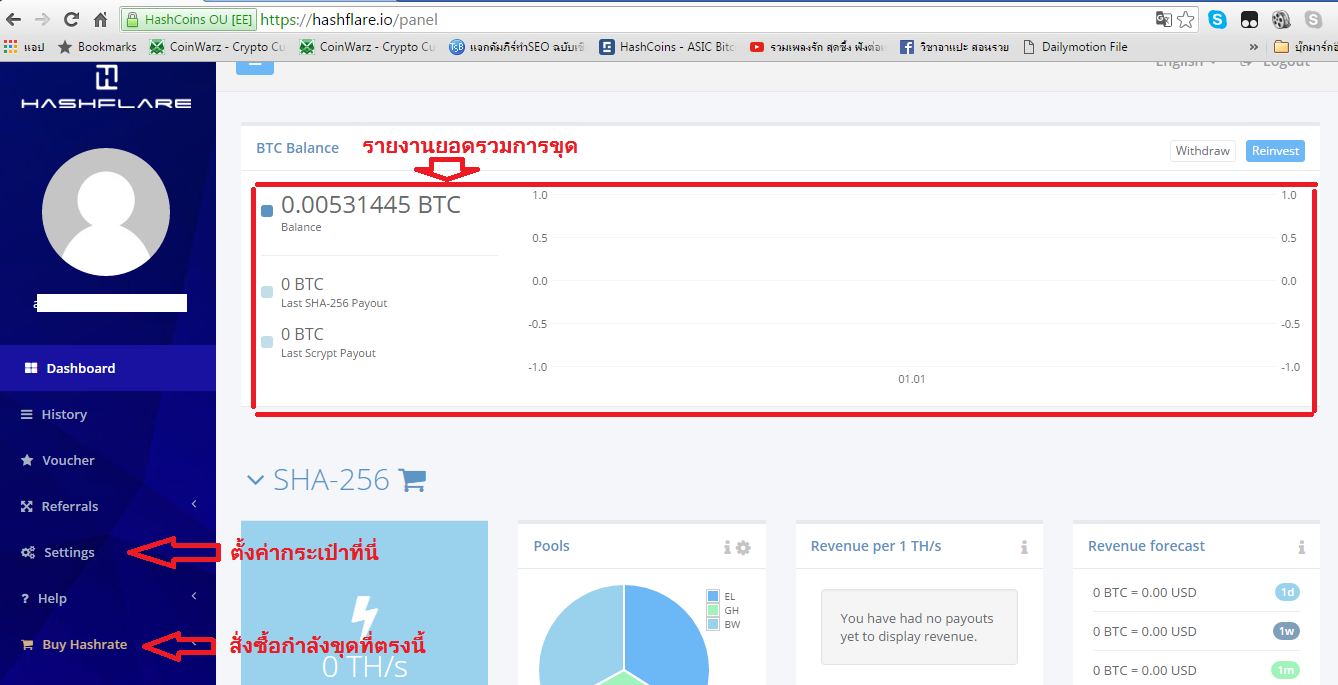Show hidden bookmarks with the double chevron
The width and height of the screenshot is (1338, 685).
1254,46
